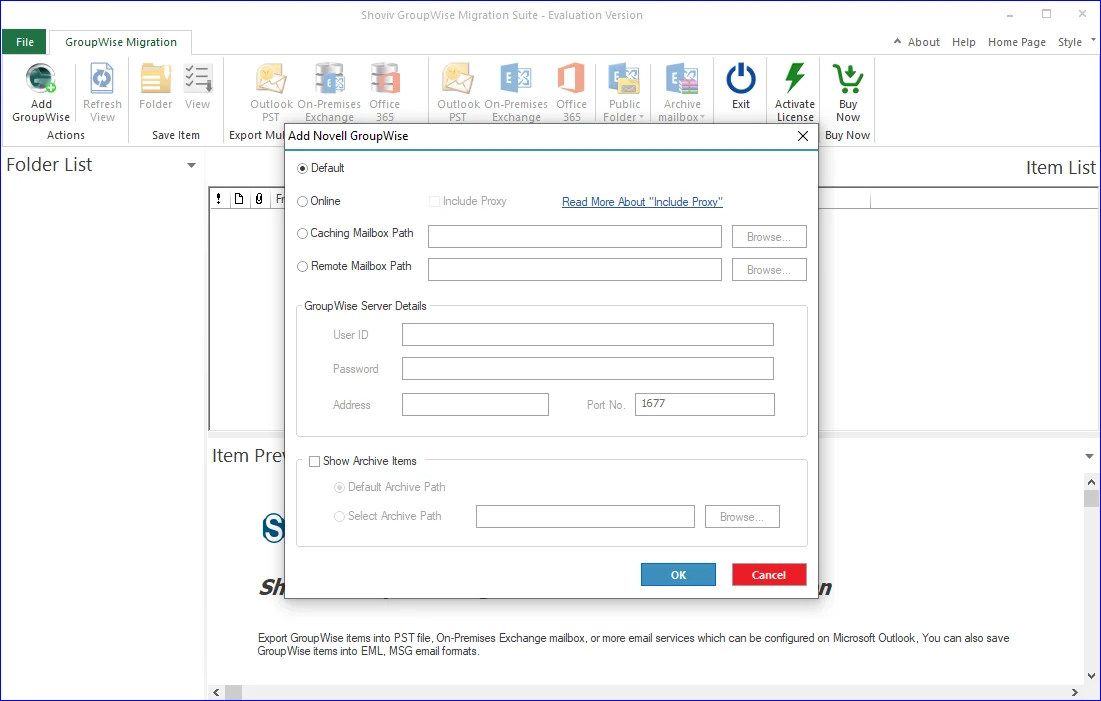Image resolution: width=1101 pixels, height=701 pixels.
Task: Select the first Outlook PST export icon
Action: [271, 79]
